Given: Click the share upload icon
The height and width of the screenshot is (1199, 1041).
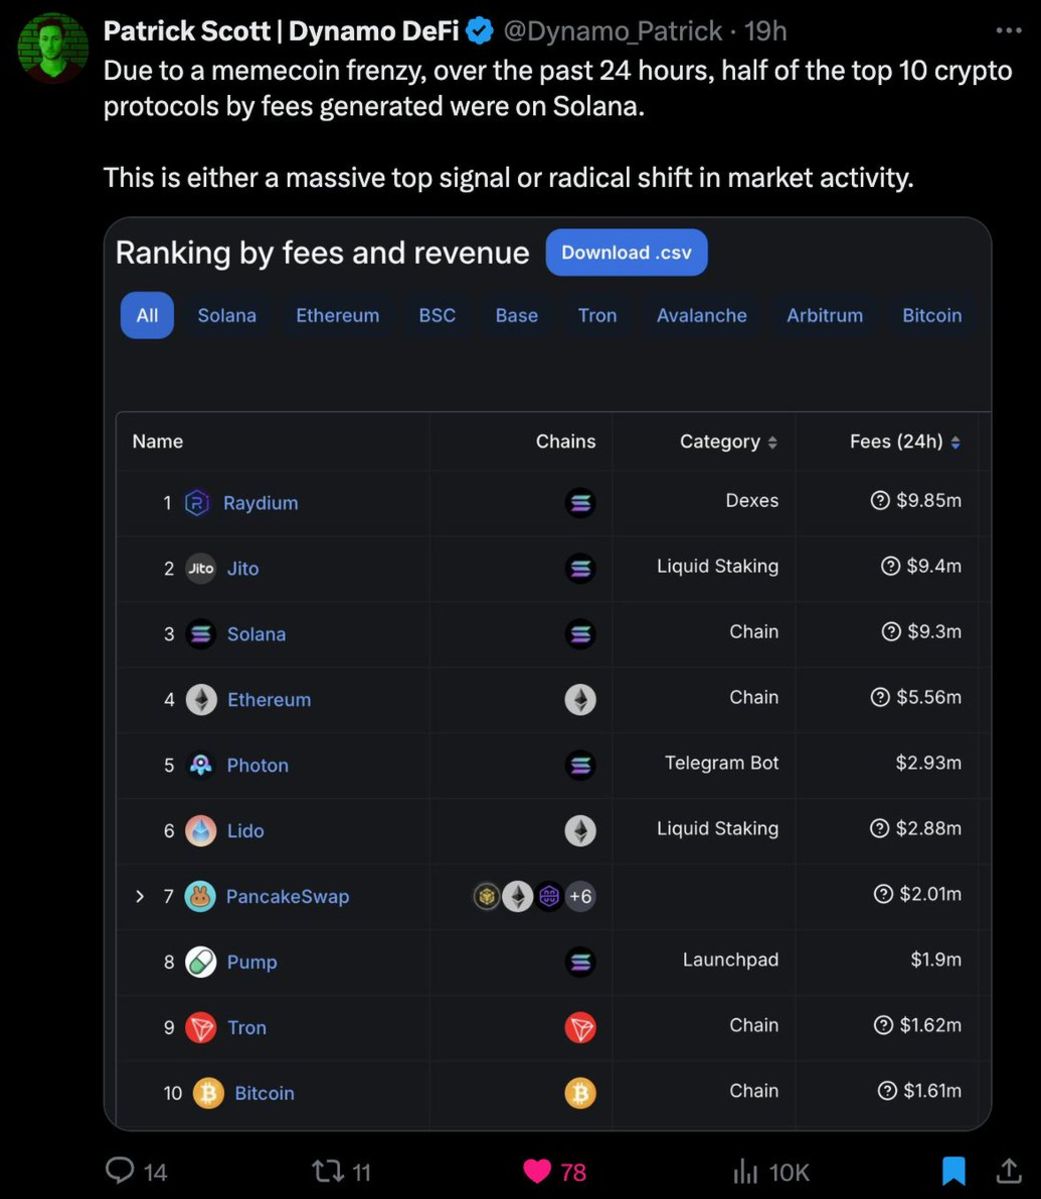Looking at the screenshot, I should pyautogui.click(x=1009, y=1170).
